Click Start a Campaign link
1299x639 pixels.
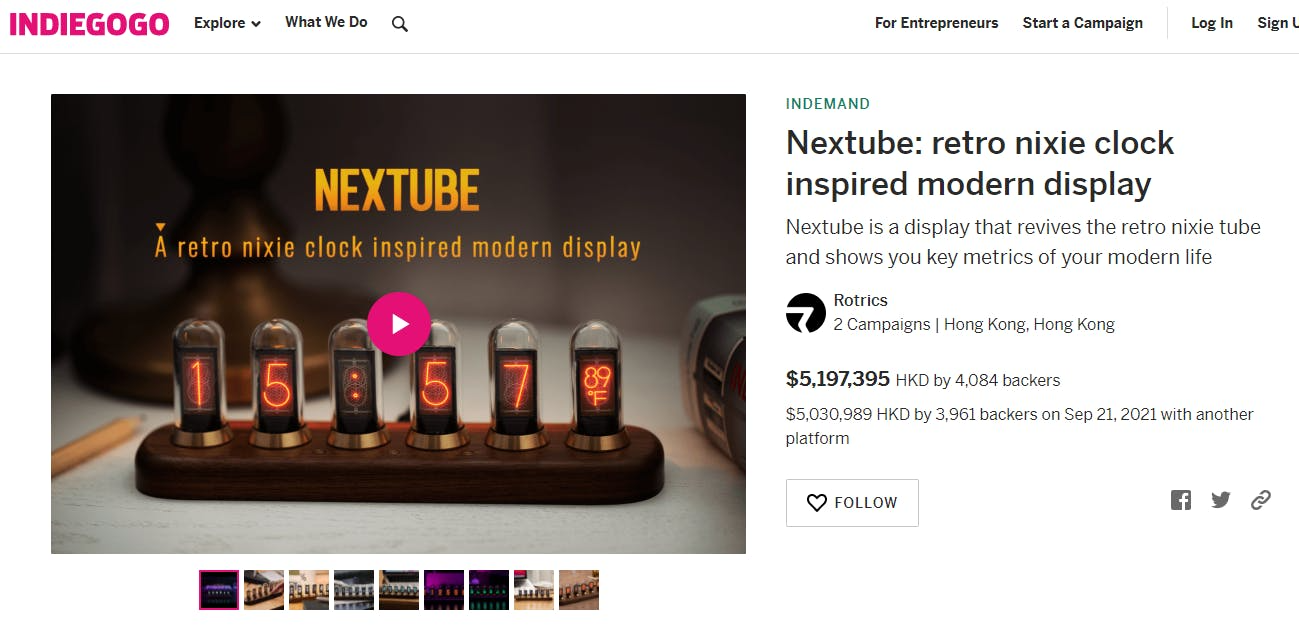1082,23
